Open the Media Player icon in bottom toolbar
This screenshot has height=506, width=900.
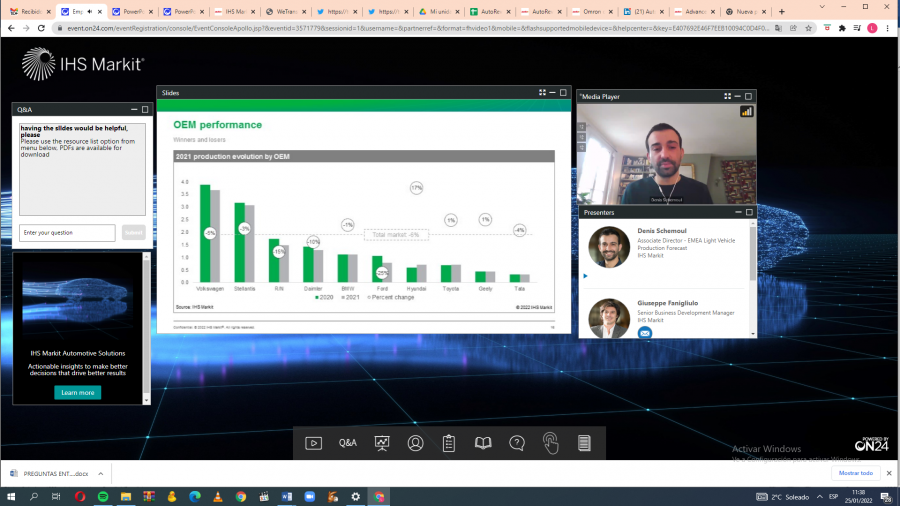[313, 443]
